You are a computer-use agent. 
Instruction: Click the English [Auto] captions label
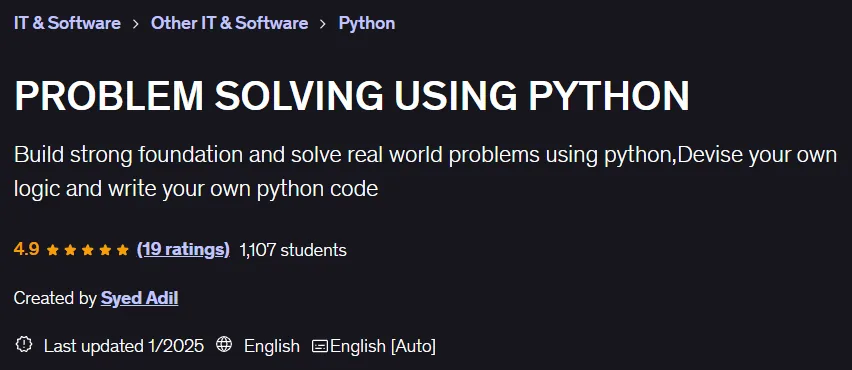[x=383, y=346]
